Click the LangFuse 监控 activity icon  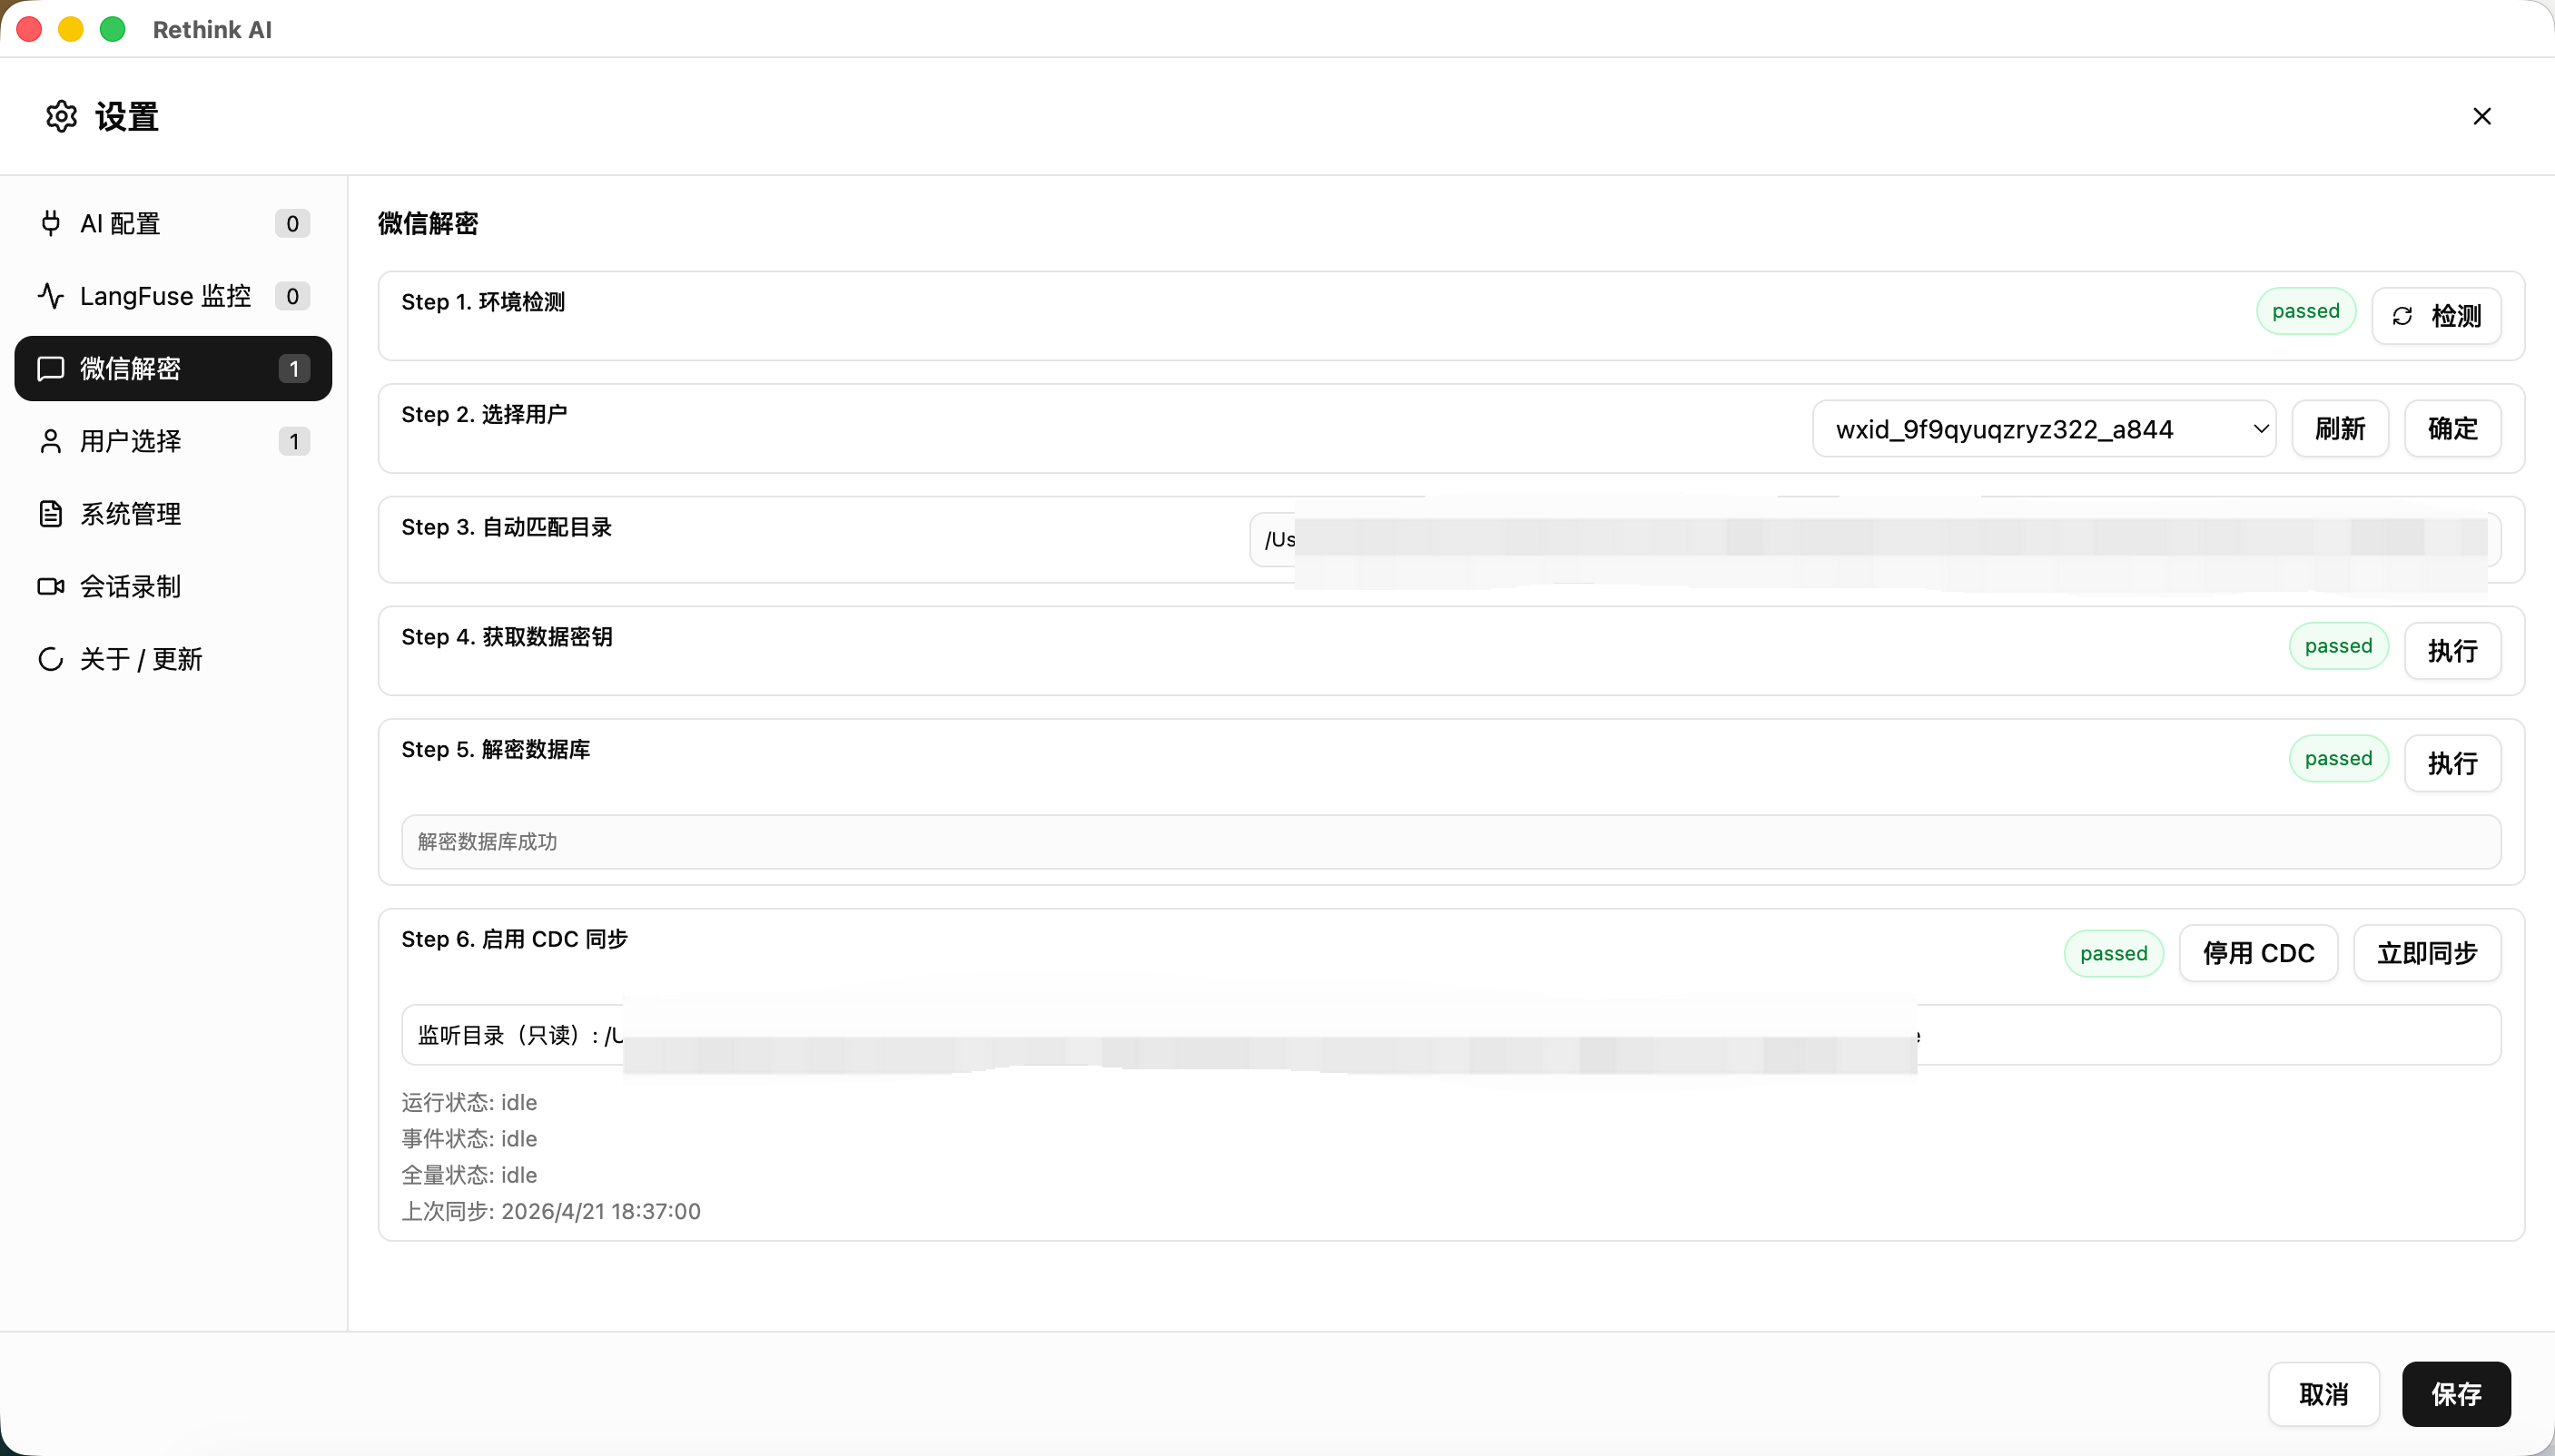coord(50,296)
